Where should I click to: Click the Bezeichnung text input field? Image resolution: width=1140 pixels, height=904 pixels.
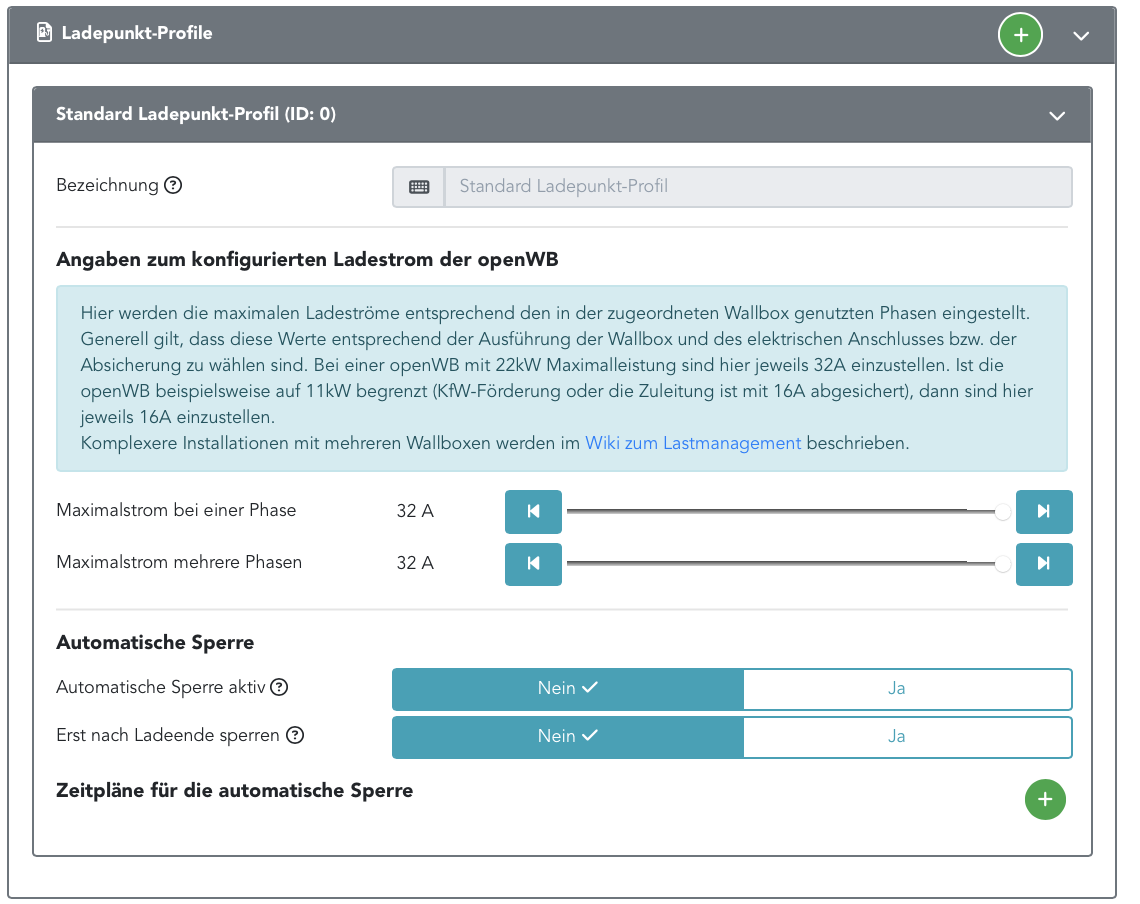(x=757, y=187)
